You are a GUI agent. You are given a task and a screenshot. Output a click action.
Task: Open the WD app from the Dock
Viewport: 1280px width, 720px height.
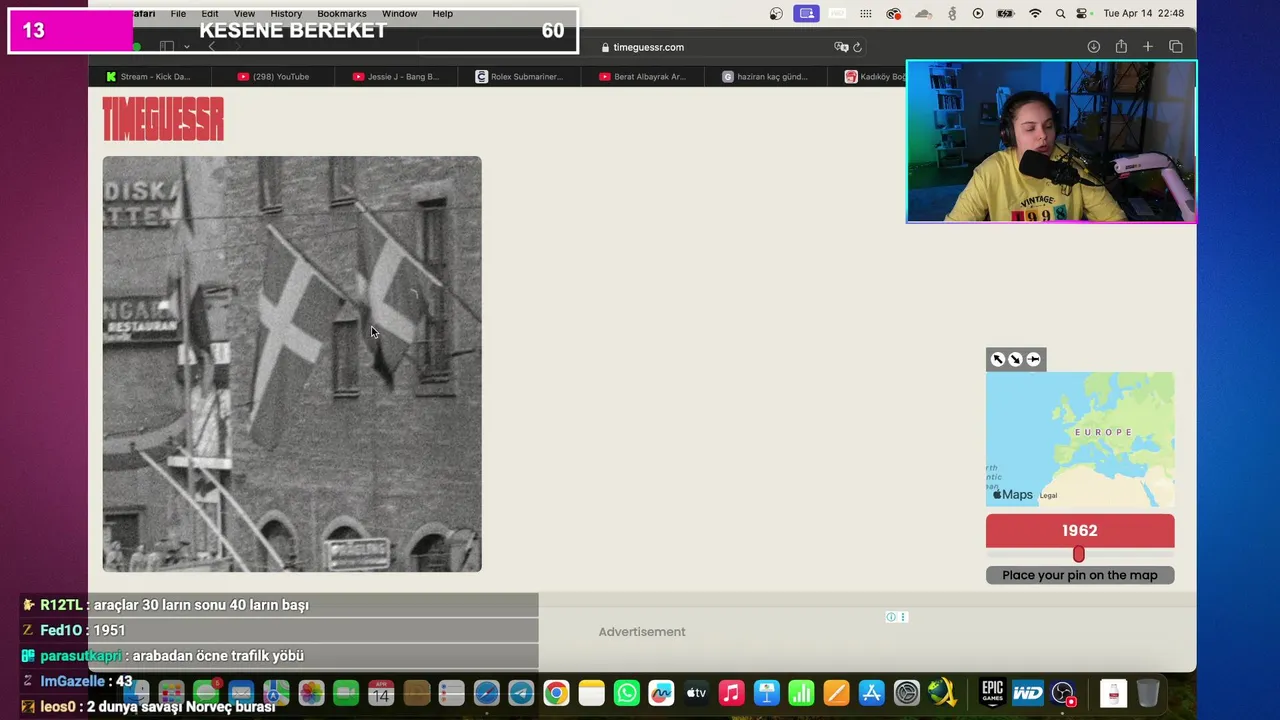pyautogui.click(x=1027, y=693)
